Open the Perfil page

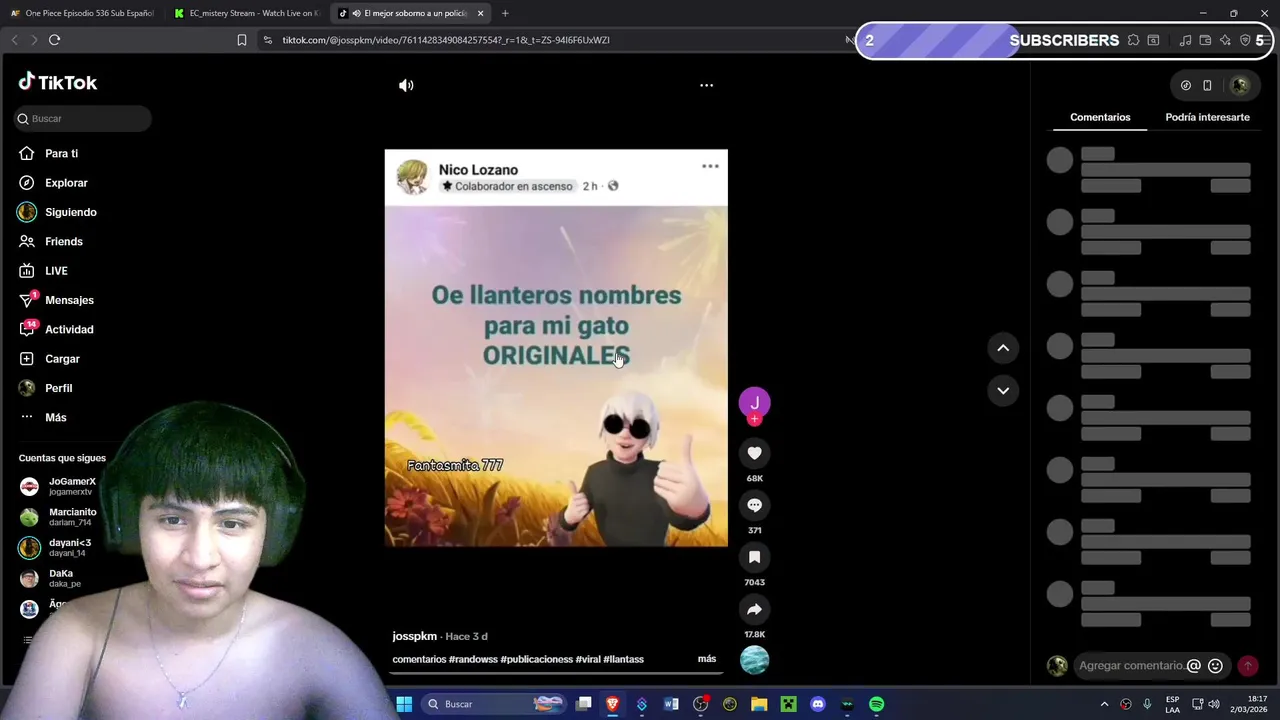coord(58,388)
